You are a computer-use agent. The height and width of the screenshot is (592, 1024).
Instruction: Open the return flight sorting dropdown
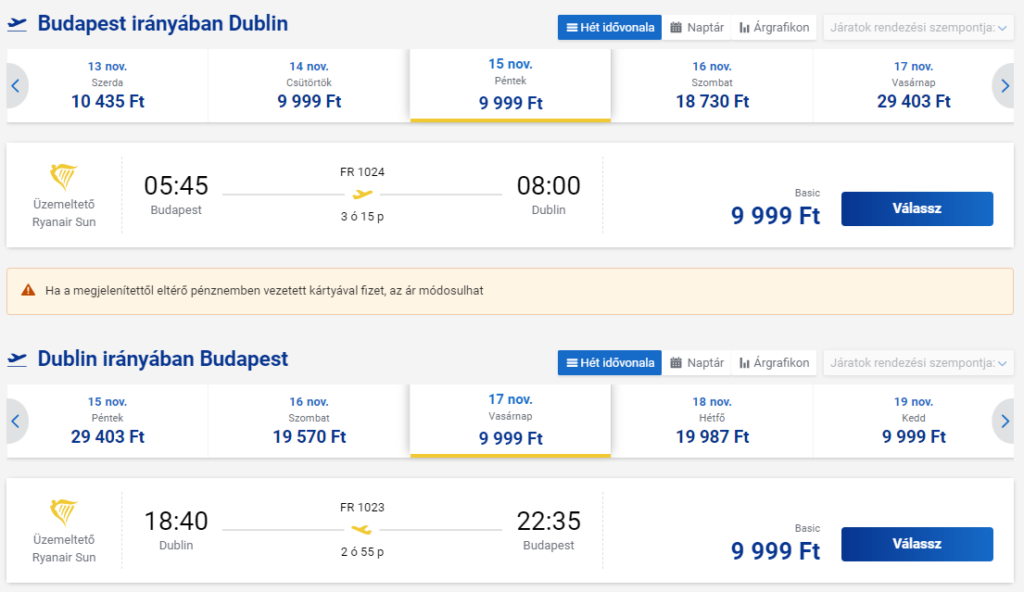918,362
